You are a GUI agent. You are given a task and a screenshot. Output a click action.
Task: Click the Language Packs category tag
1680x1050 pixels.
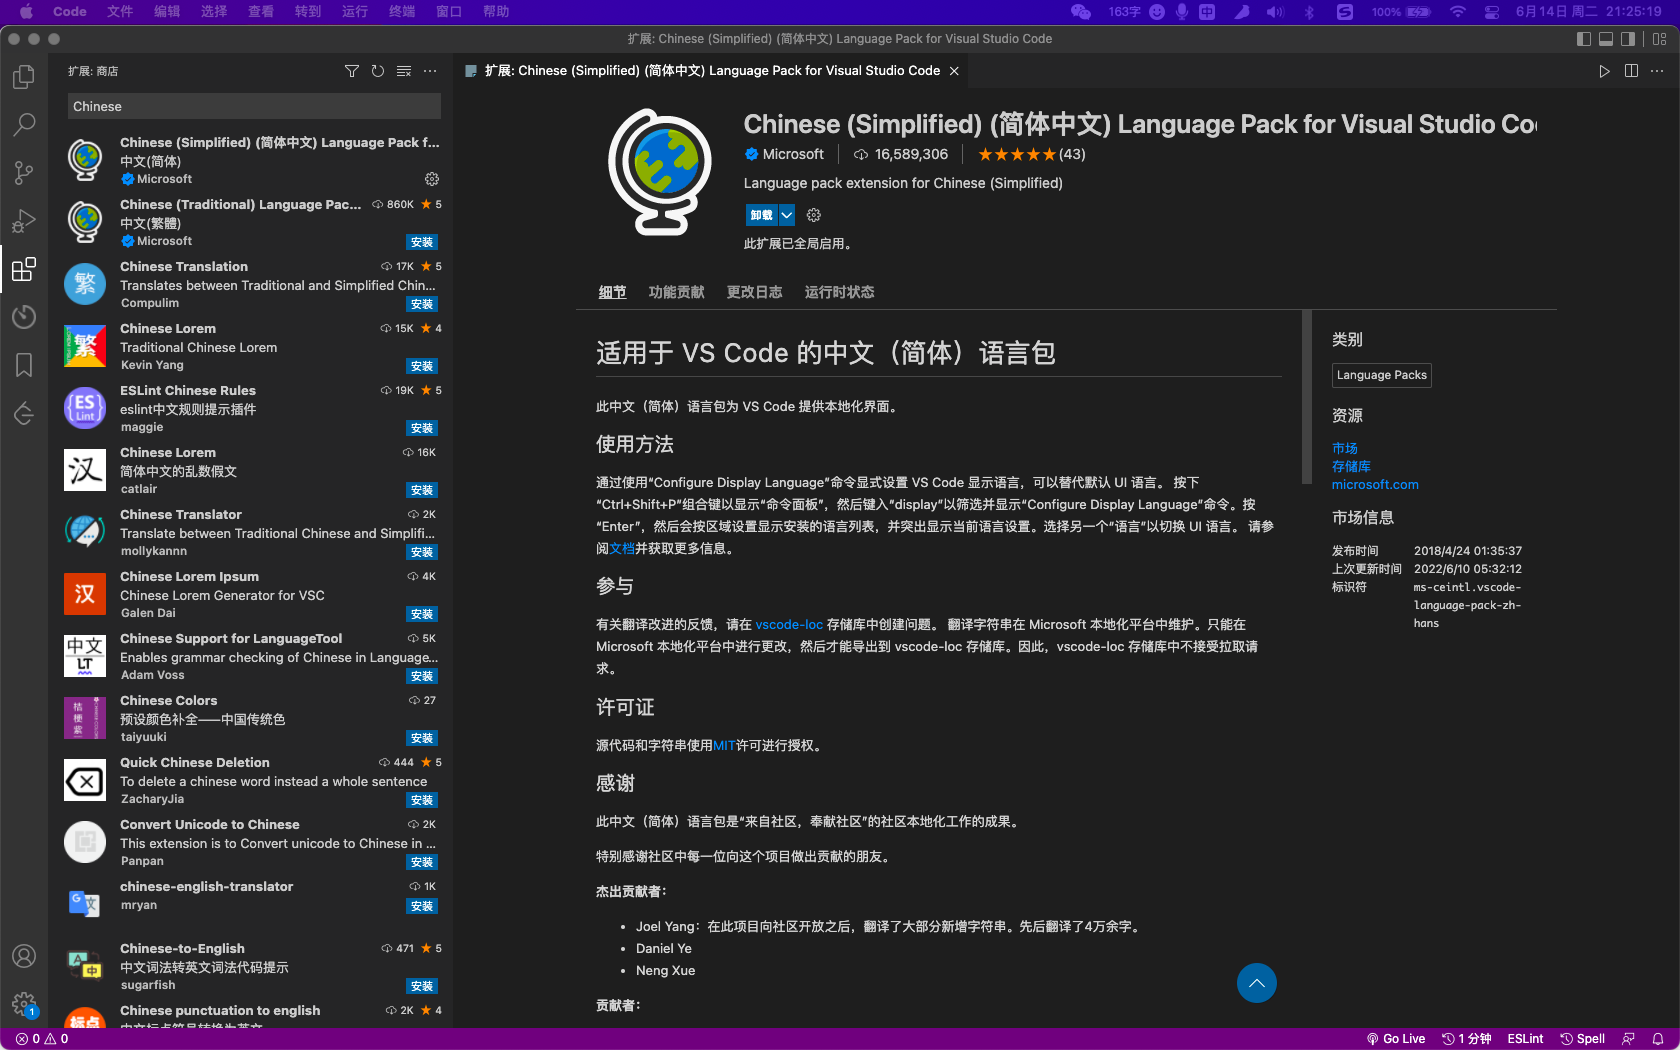1382,375
